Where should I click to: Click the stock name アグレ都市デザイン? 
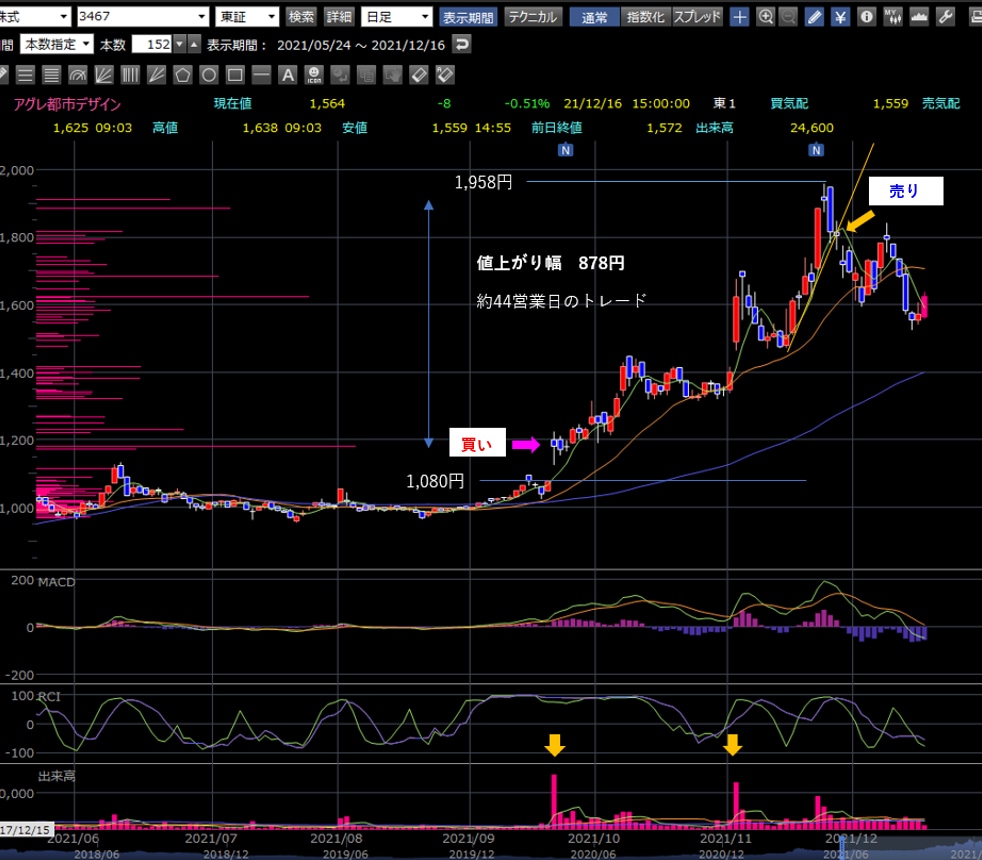point(68,104)
